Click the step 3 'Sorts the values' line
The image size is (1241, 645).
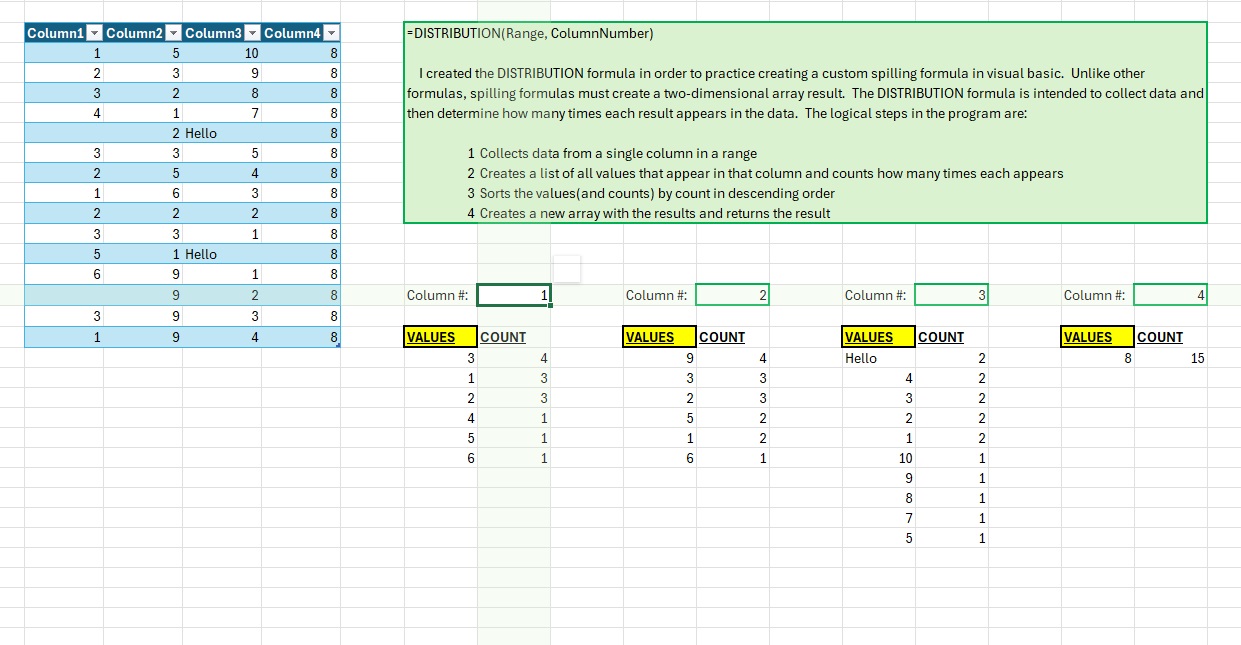coord(650,193)
